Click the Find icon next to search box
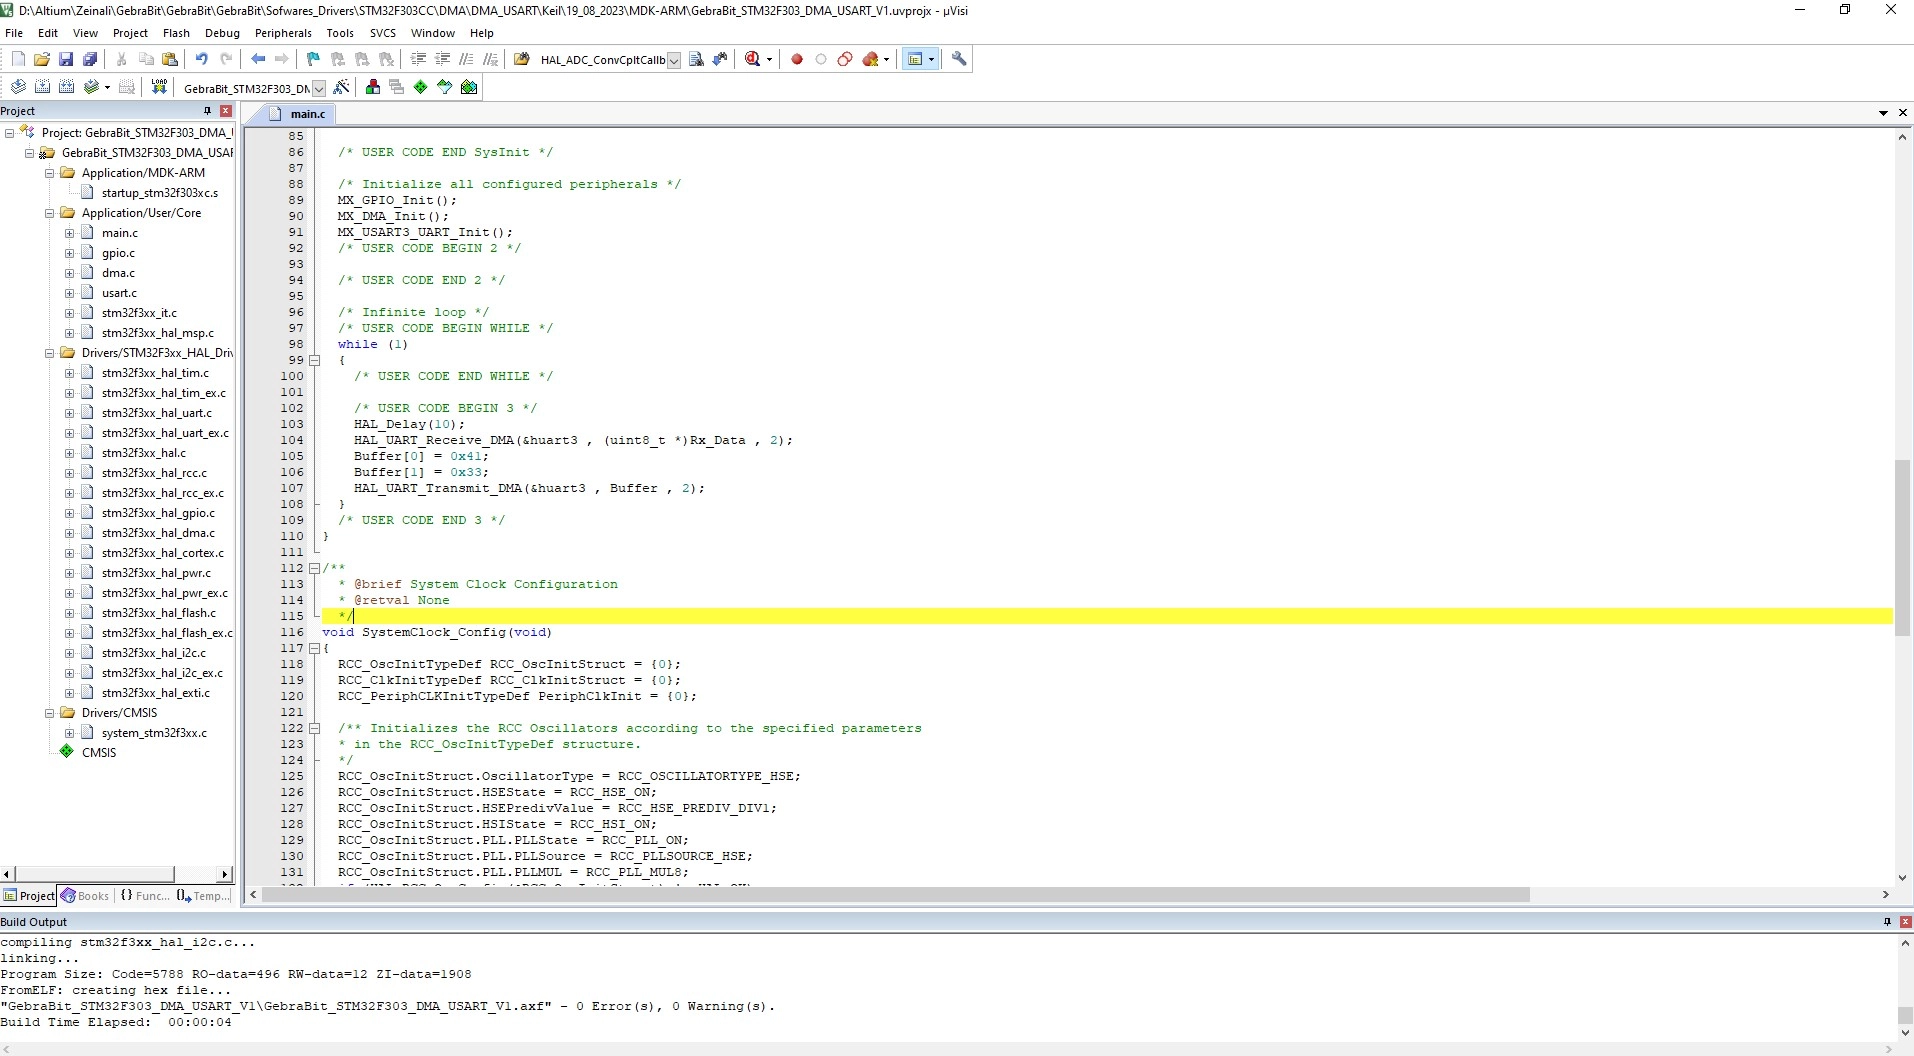 pos(697,59)
